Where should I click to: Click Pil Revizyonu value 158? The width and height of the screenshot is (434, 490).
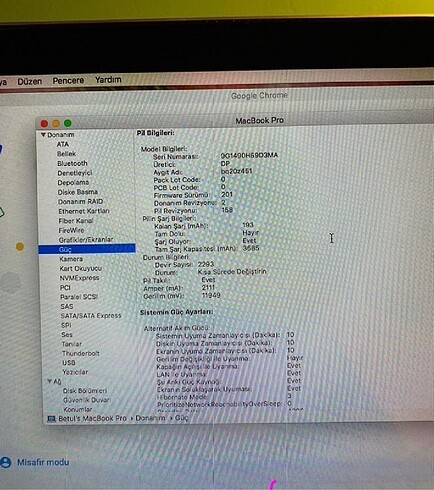coord(227,210)
